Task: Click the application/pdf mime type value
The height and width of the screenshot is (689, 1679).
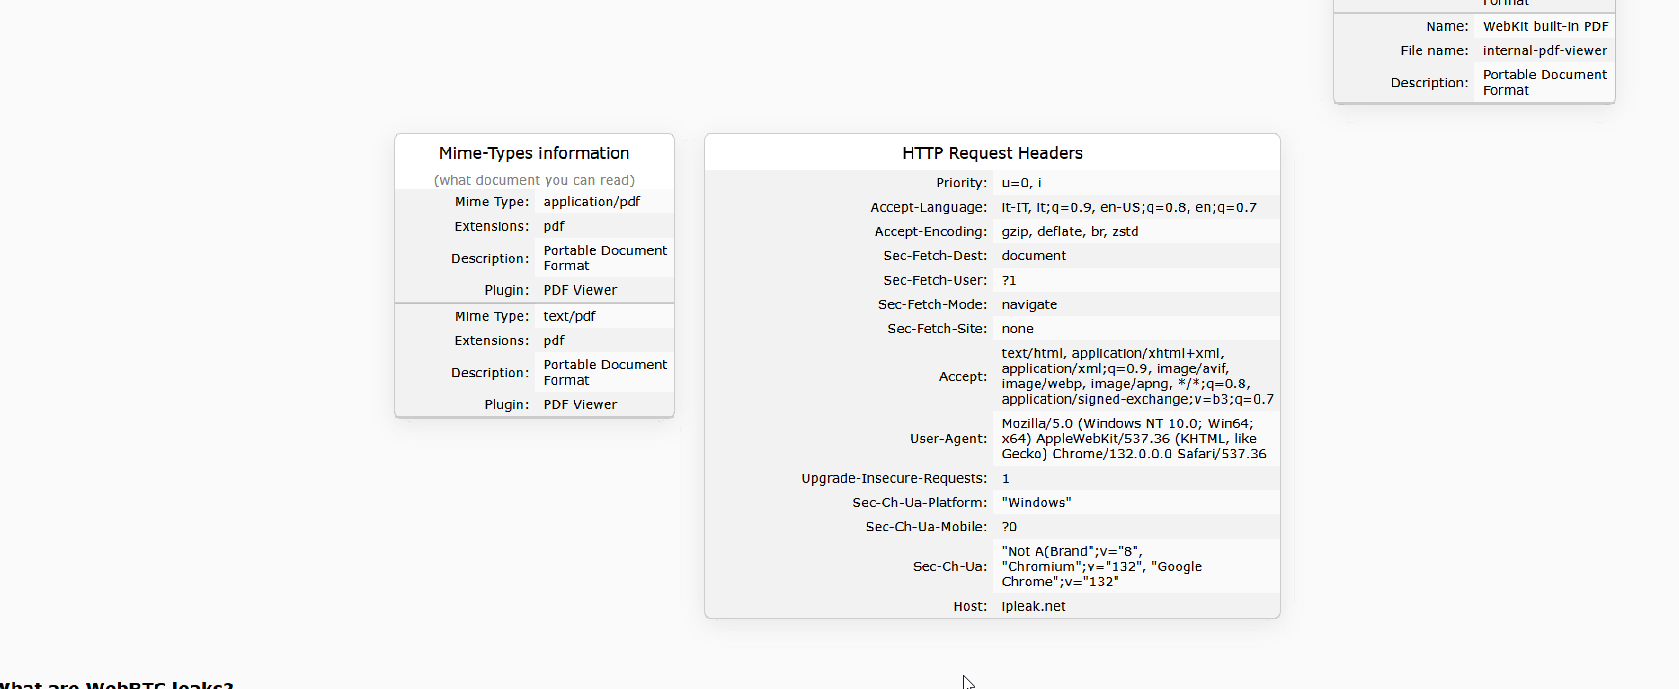Action: pyautogui.click(x=591, y=202)
